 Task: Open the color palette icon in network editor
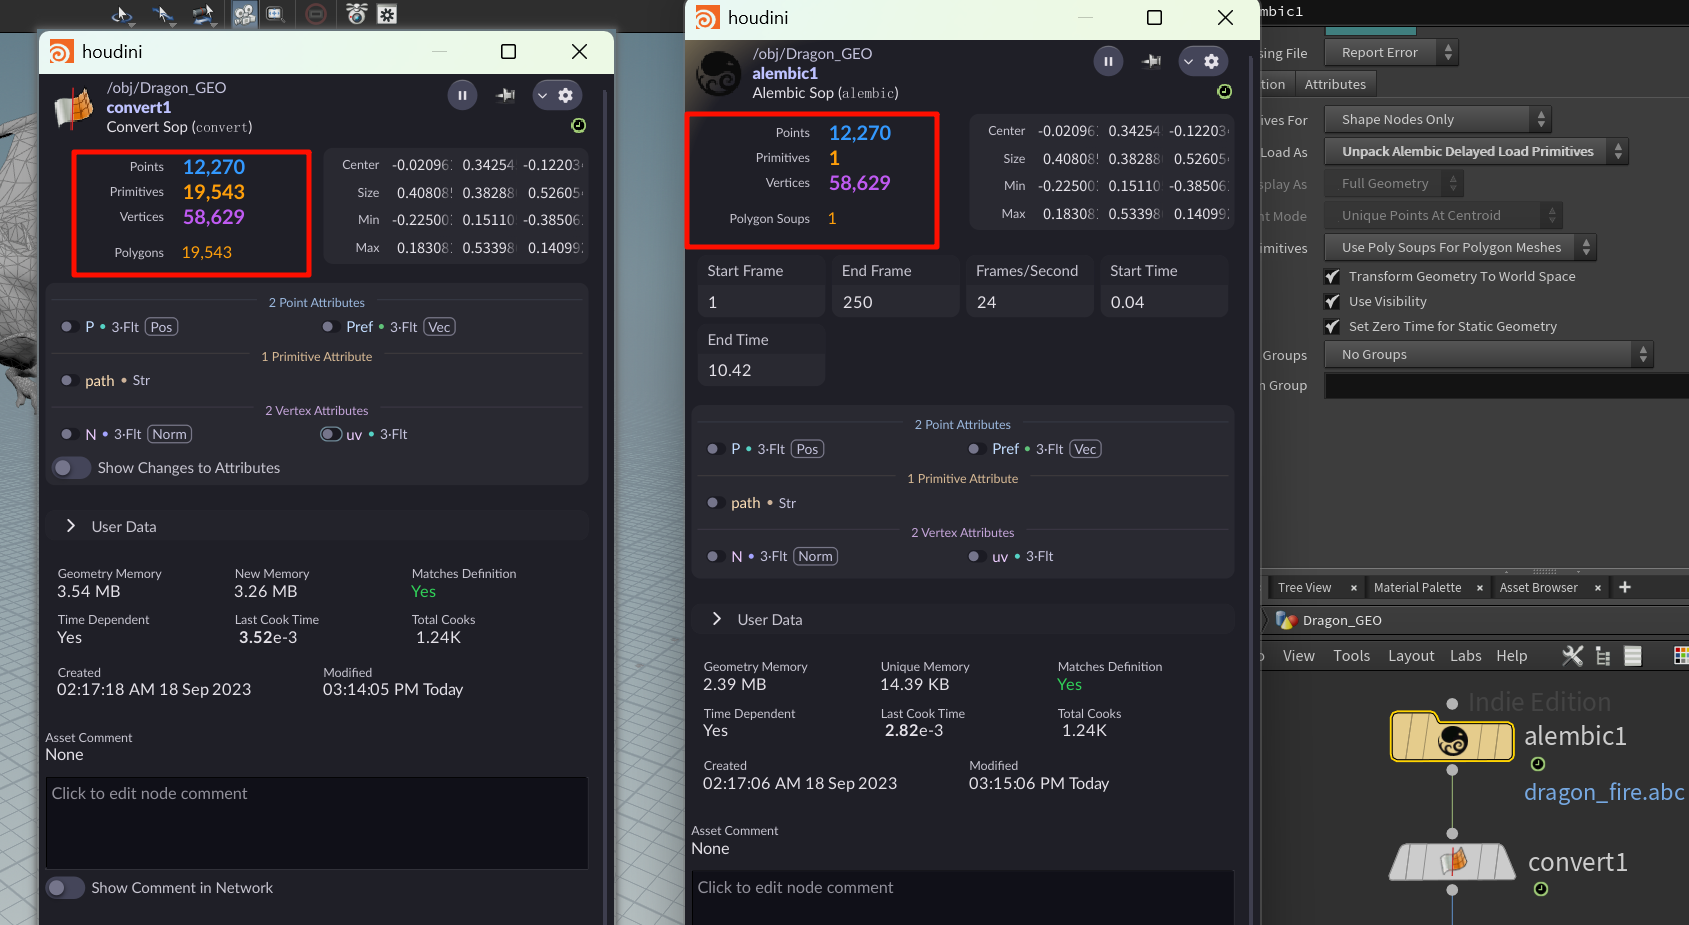coord(1680,656)
